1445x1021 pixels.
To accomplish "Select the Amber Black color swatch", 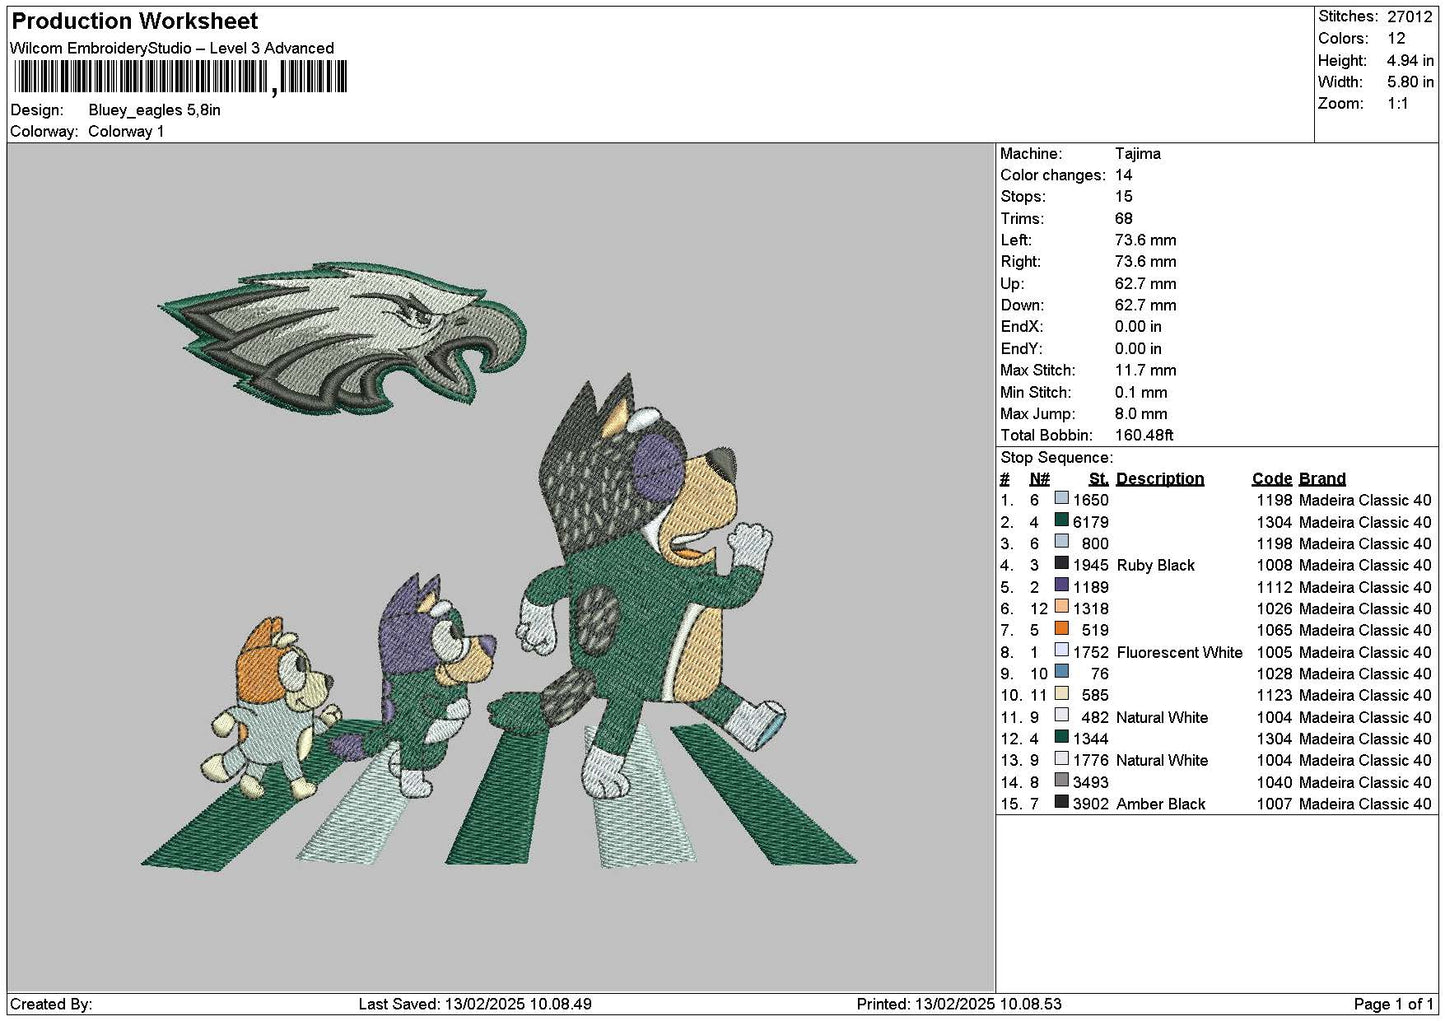I will (x=1062, y=802).
